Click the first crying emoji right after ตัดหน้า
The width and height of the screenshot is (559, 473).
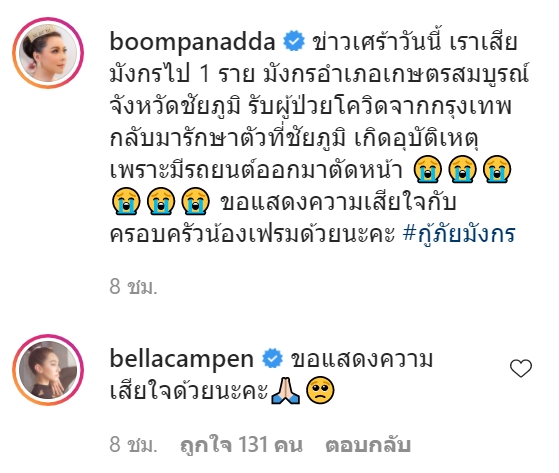point(427,169)
